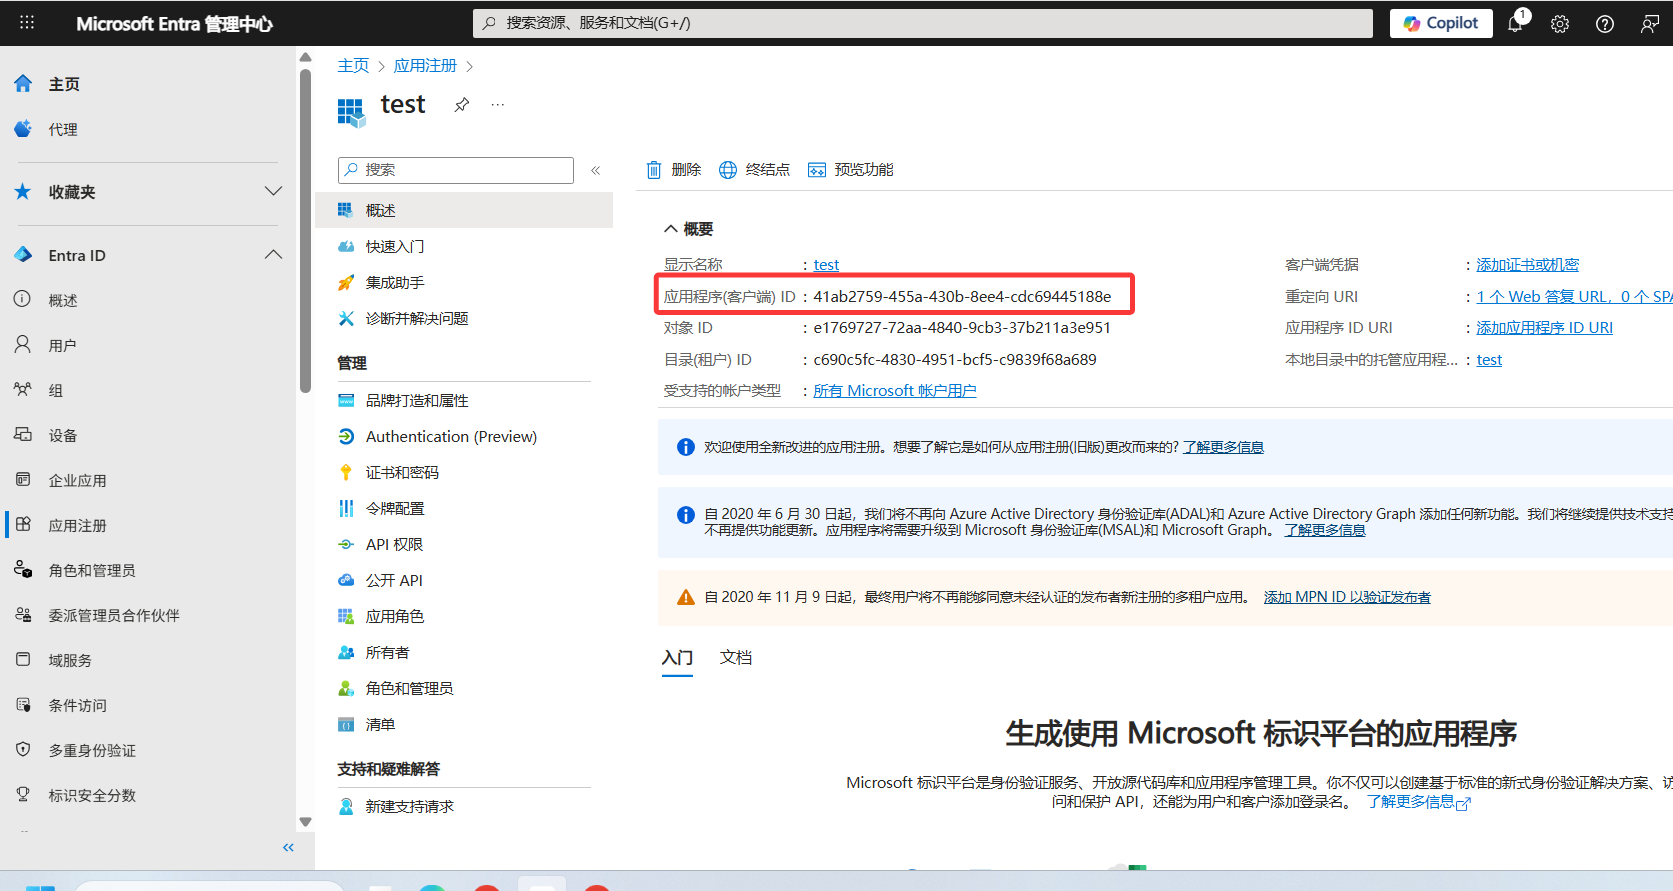Open the settings gear icon
Image resolution: width=1673 pixels, height=891 pixels.
pyautogui.click(x=1560, y=24)
